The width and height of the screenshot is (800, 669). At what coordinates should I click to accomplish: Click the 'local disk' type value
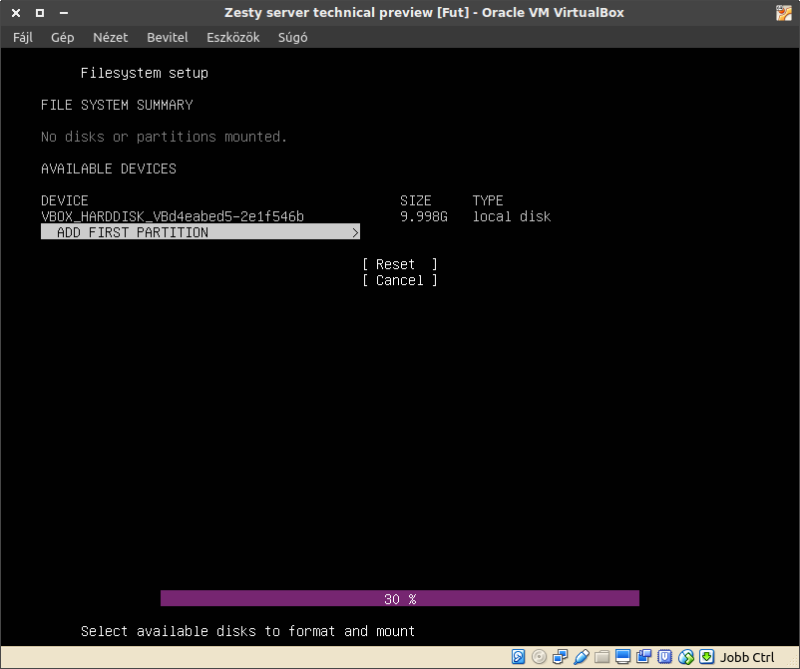point(511,216)
